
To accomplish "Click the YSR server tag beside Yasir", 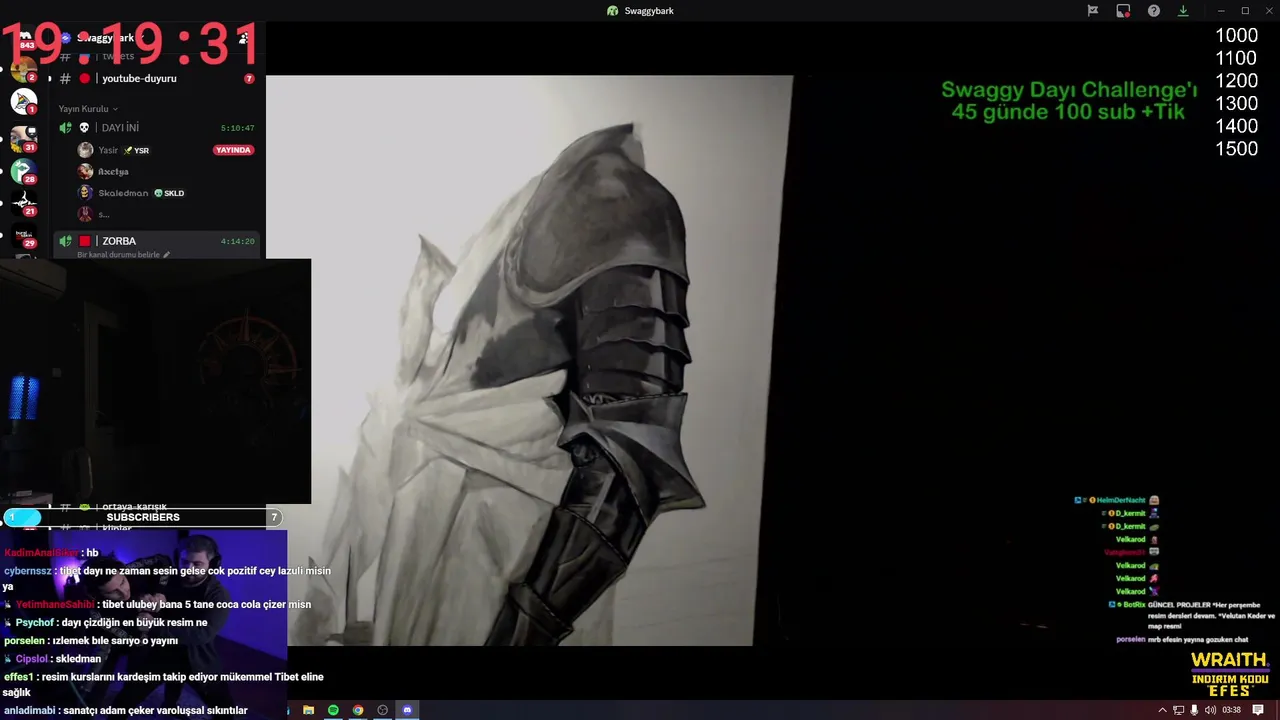I will [x=136, y=150].
